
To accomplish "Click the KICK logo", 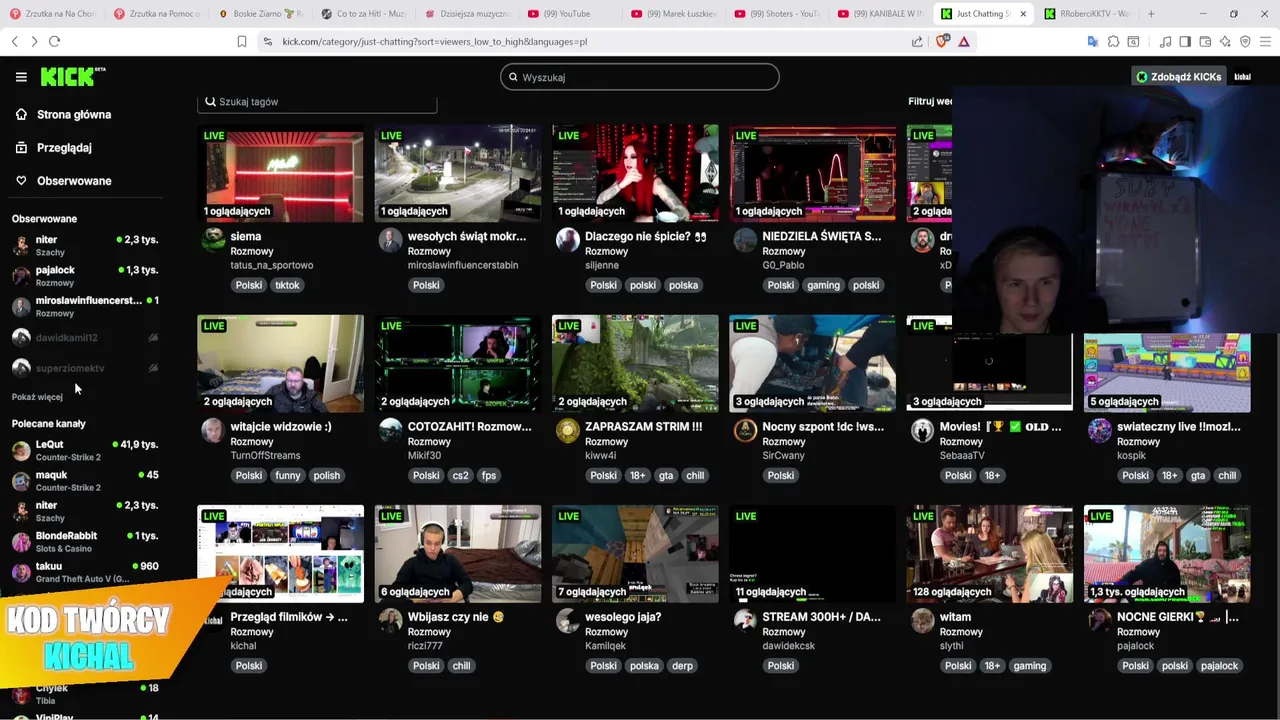I will [x=72, y=77].
